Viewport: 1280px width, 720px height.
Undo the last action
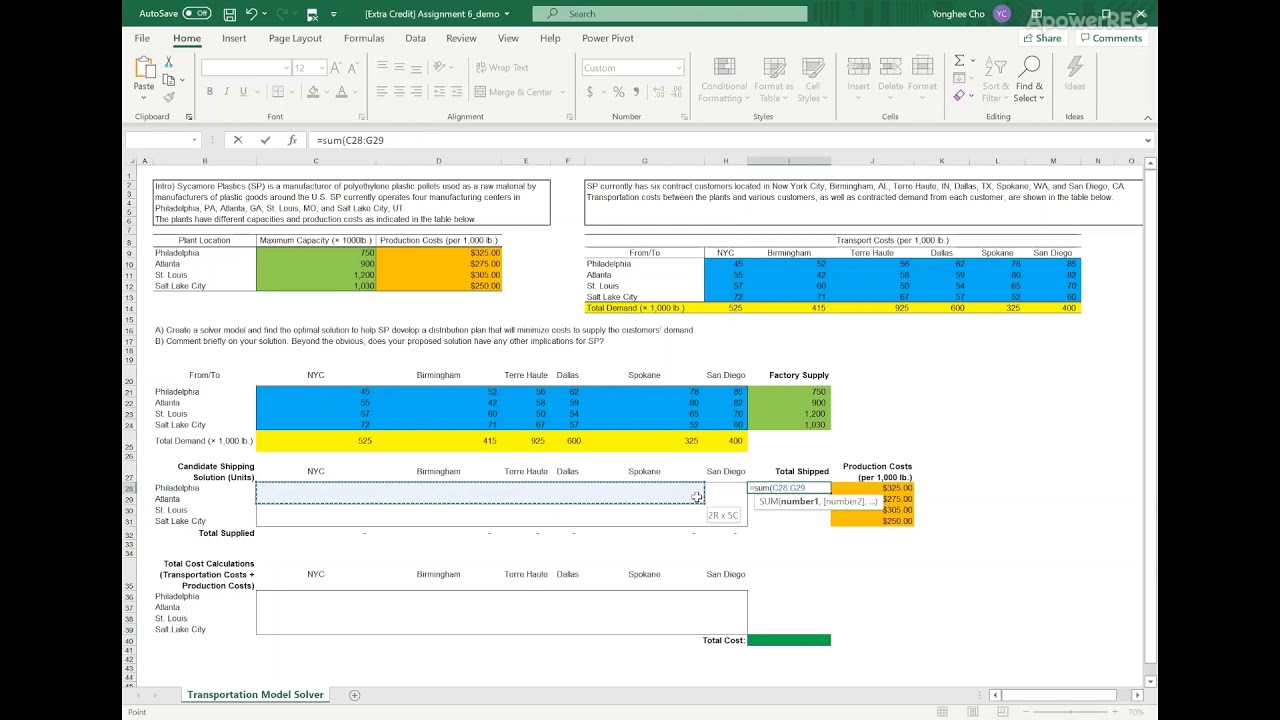(252, 14)
